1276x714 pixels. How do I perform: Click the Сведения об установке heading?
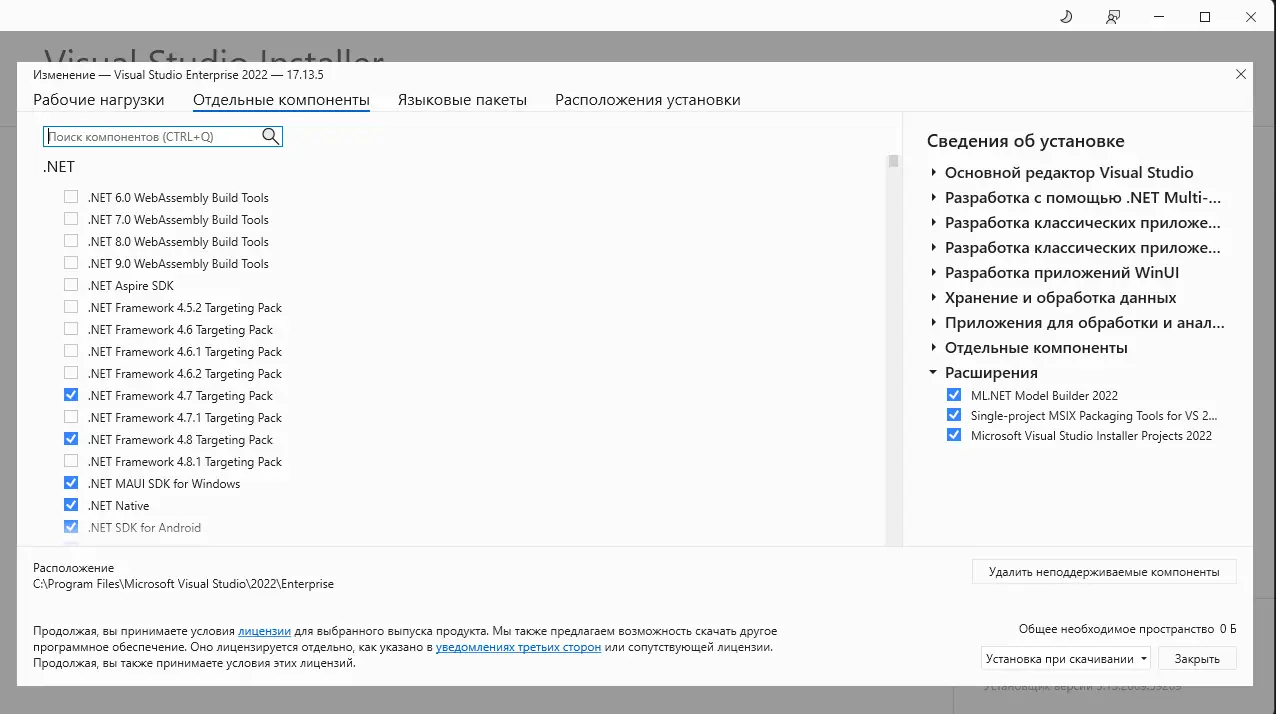[1025, 141]
